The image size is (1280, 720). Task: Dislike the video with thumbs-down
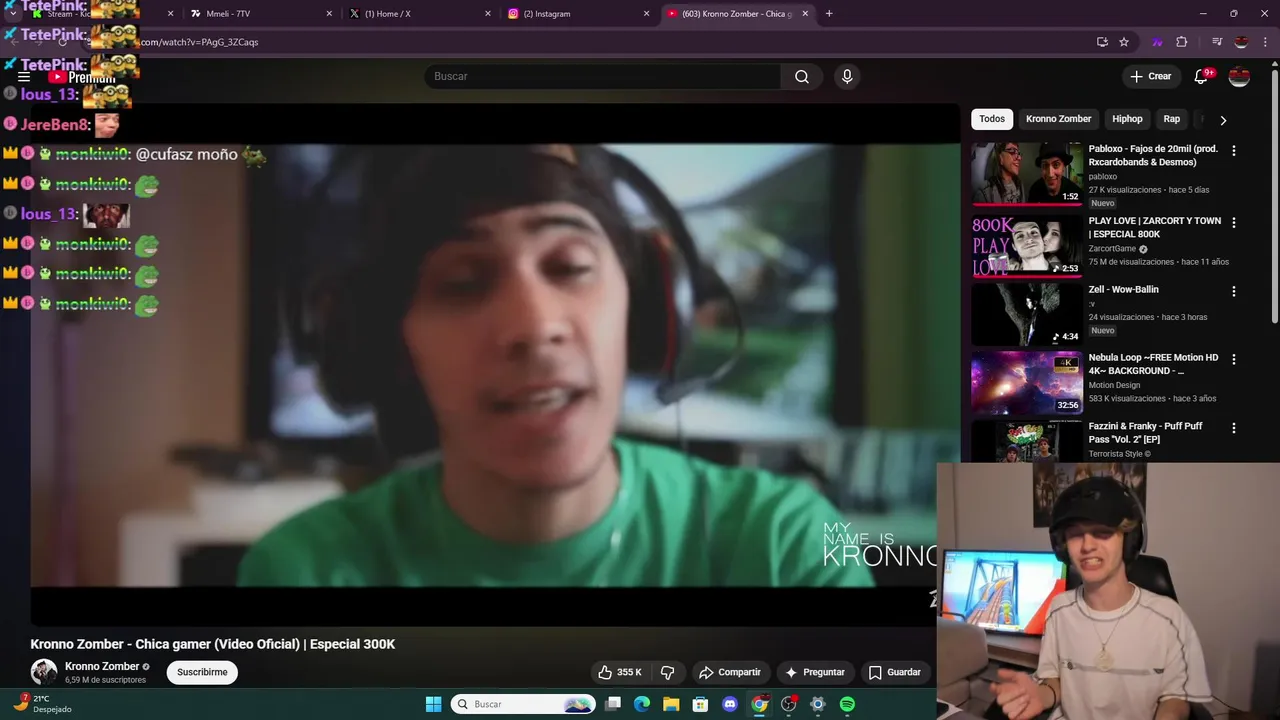pos(668,672)
